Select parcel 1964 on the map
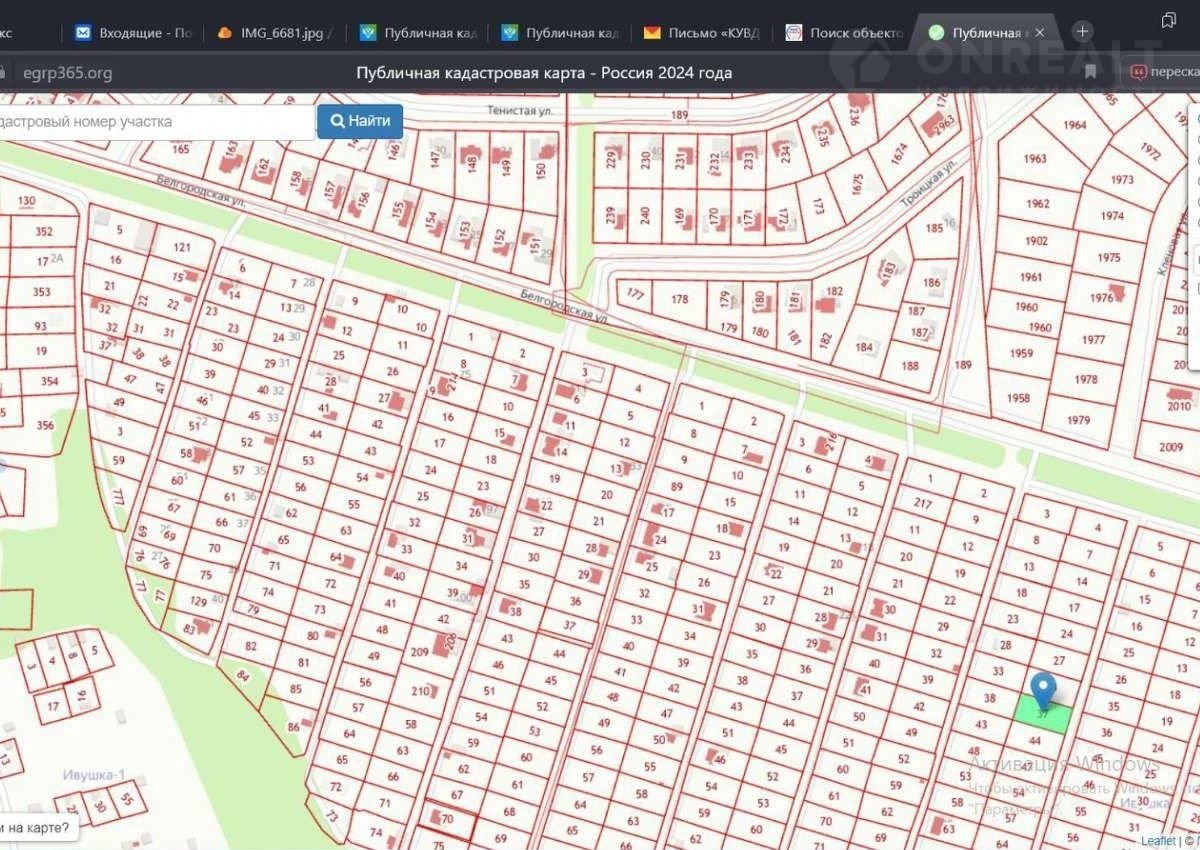Image resolution: width=1200 pixels, height=850 pixels. [x=1074, y=126]
